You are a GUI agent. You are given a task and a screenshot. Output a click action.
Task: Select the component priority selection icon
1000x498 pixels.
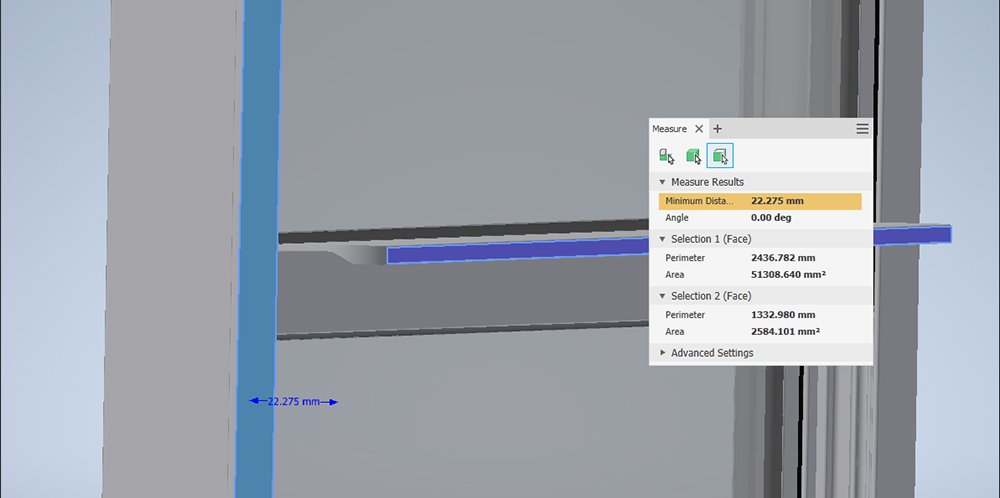pyautogui.click(x=667, y=156)
